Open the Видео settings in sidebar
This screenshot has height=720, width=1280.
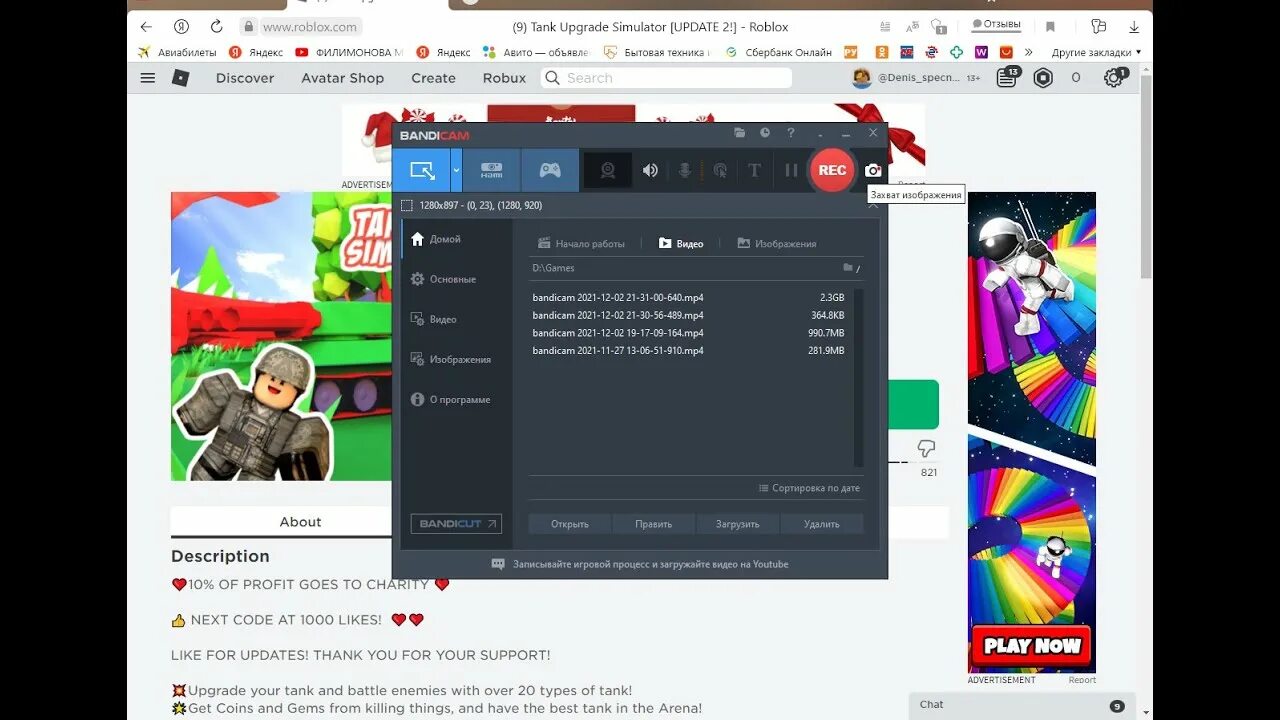(434, 320)
